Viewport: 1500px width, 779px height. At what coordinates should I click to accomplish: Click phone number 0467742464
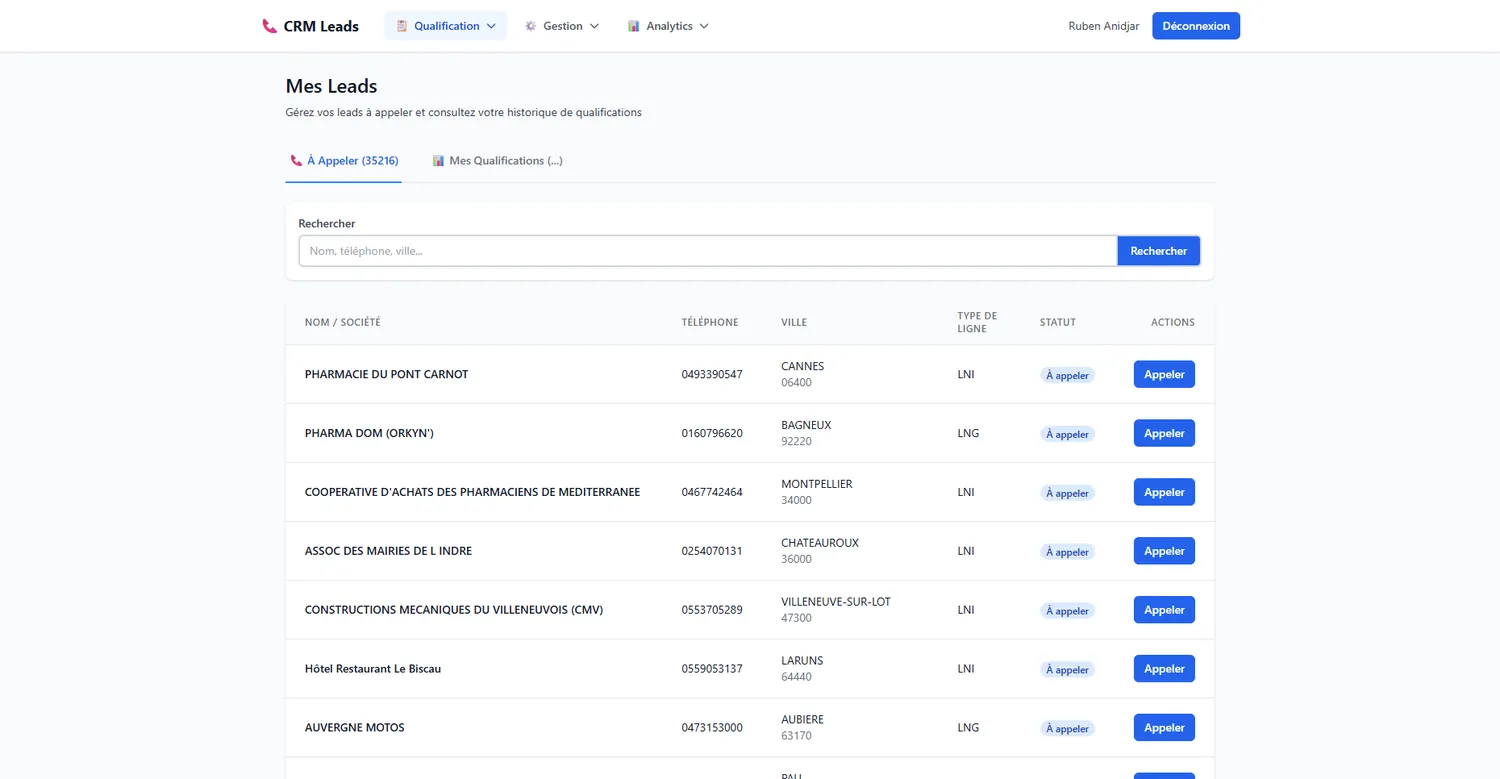click(x=712, y=492)
